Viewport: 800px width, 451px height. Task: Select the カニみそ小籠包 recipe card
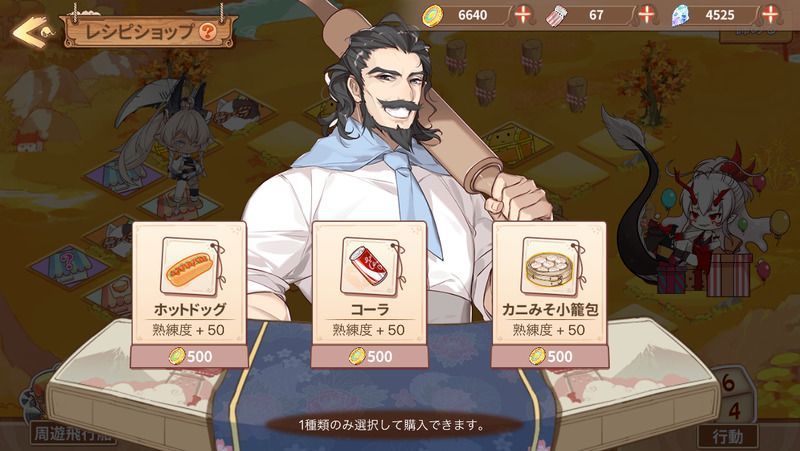(x=549, y=294)
